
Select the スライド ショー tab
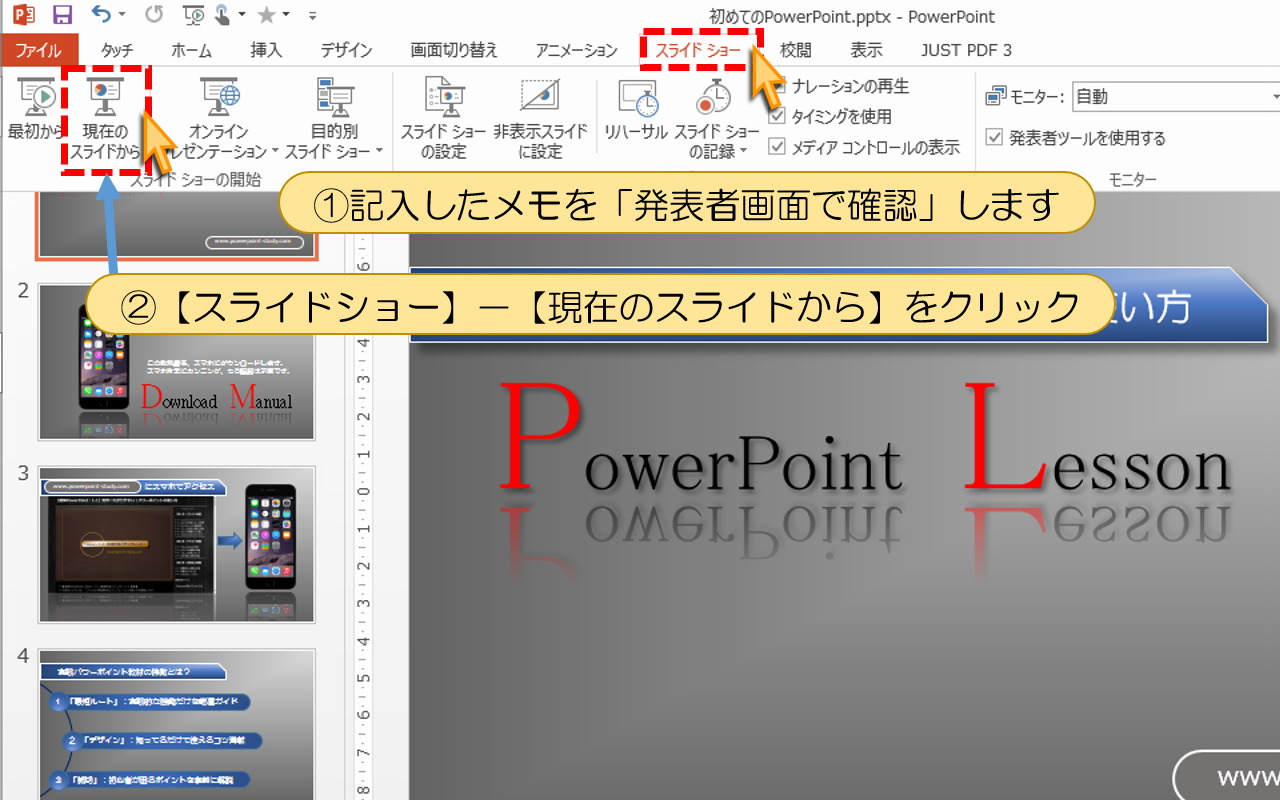tap(699, 50)
